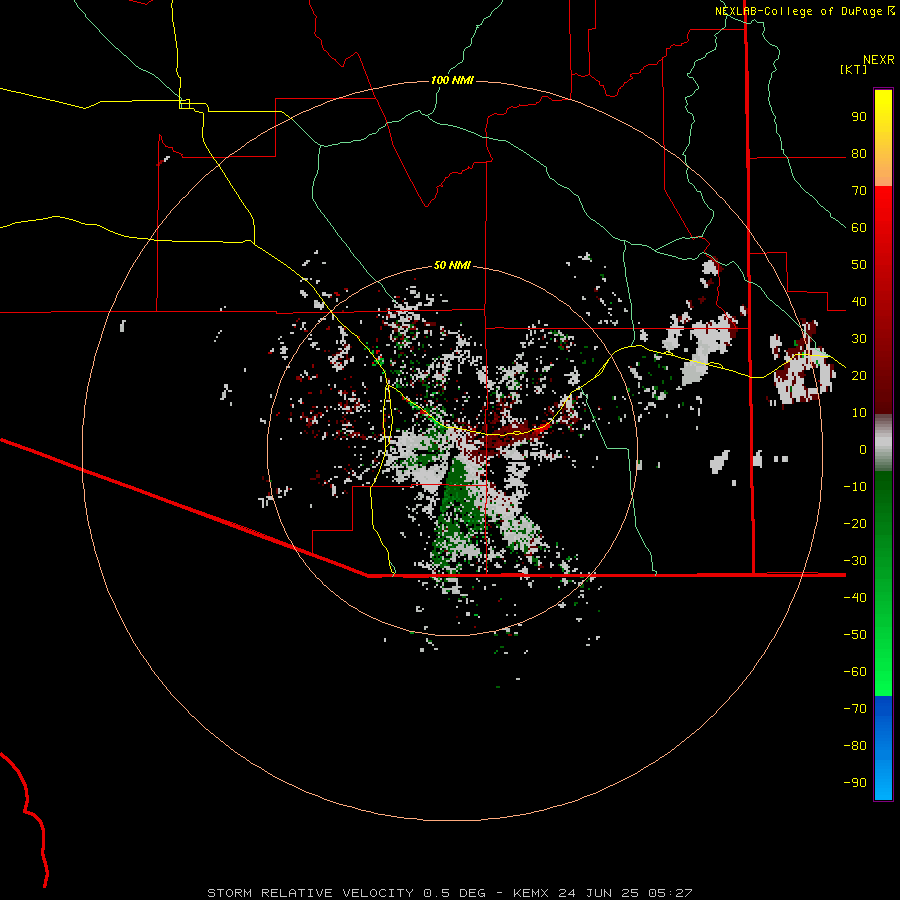Click the NEXR label above the color scale
This screenshot has height=900, width=900.
(x=879, y=60)
